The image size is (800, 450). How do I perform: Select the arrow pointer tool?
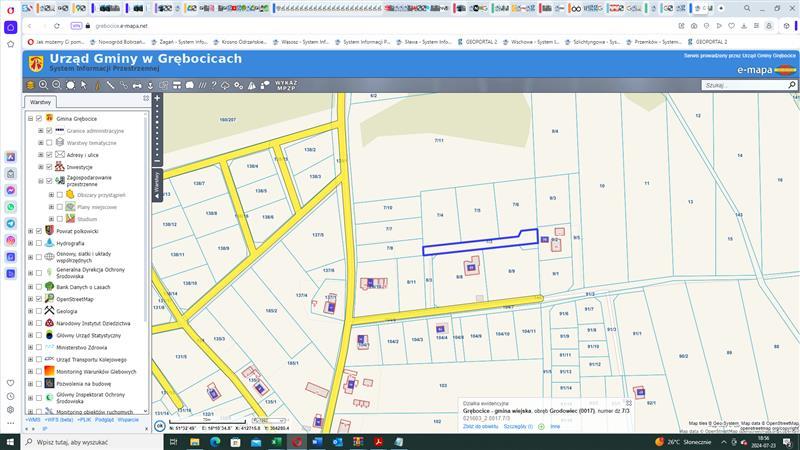point(84,85)
